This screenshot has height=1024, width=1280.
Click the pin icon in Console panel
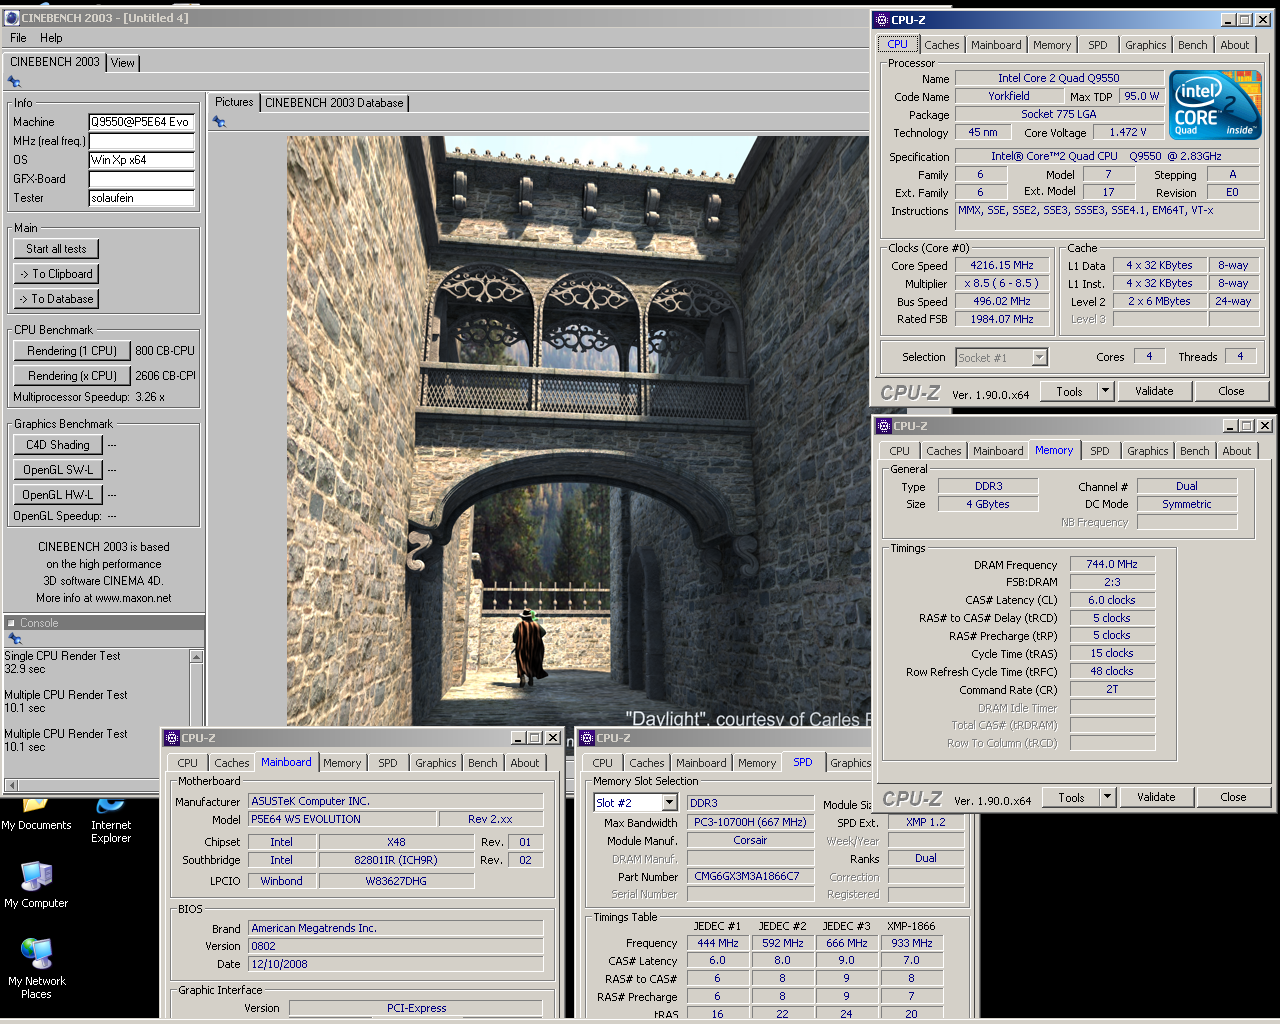(14, 639)
